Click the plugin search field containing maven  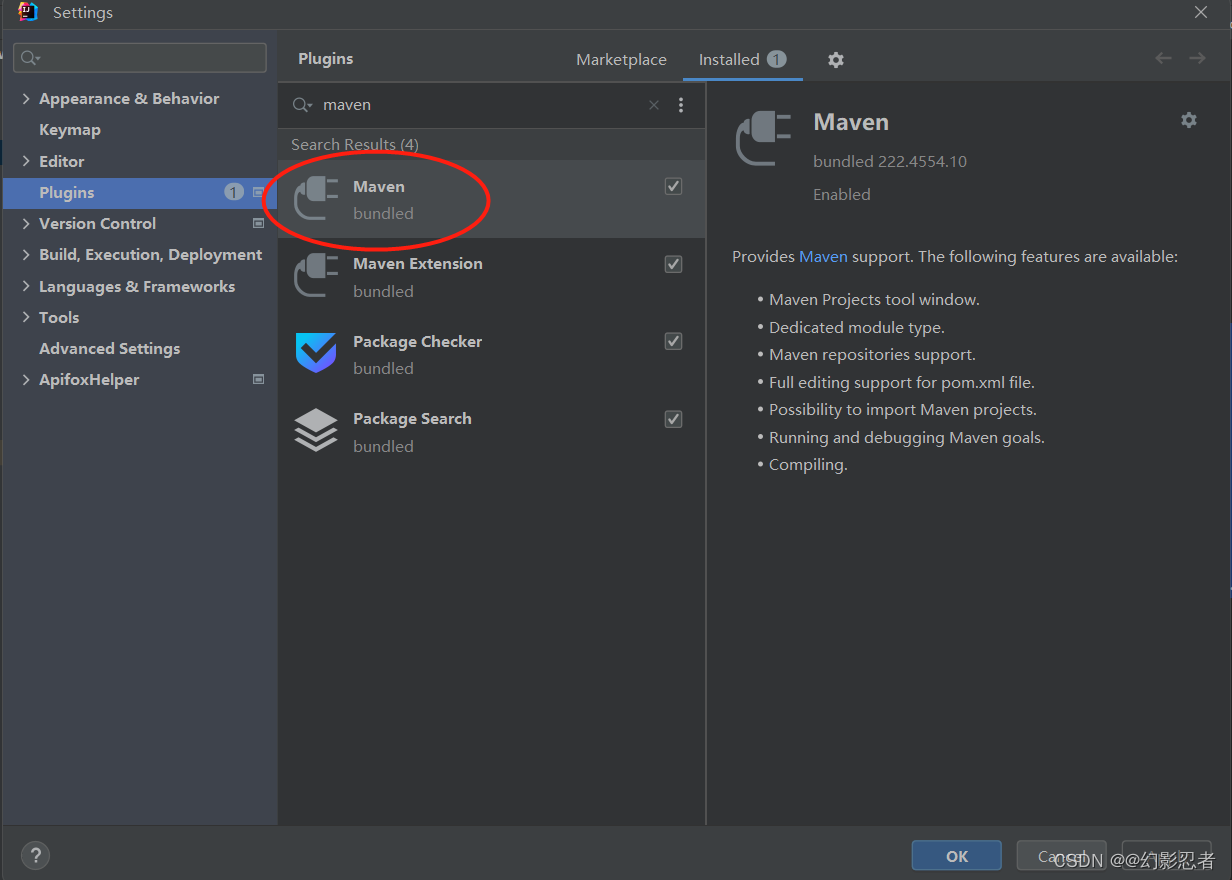pos(485,105)
